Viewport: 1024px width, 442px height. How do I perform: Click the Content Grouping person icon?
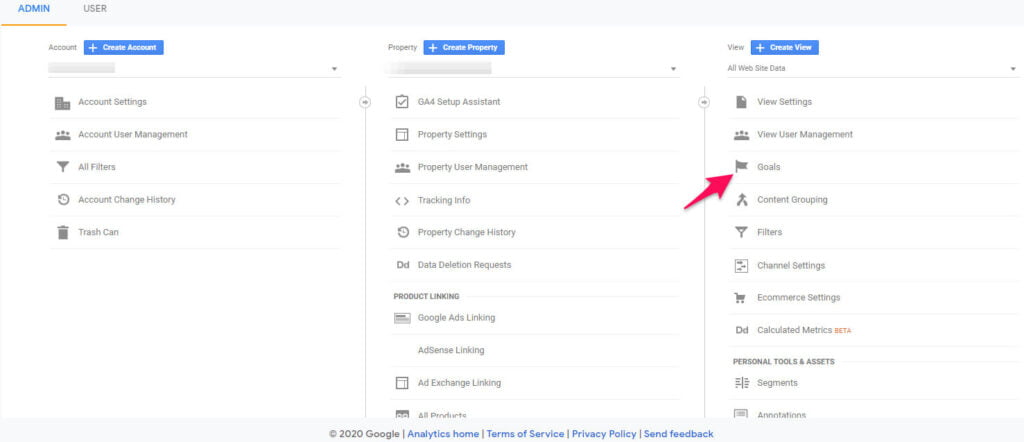[741, 200]
